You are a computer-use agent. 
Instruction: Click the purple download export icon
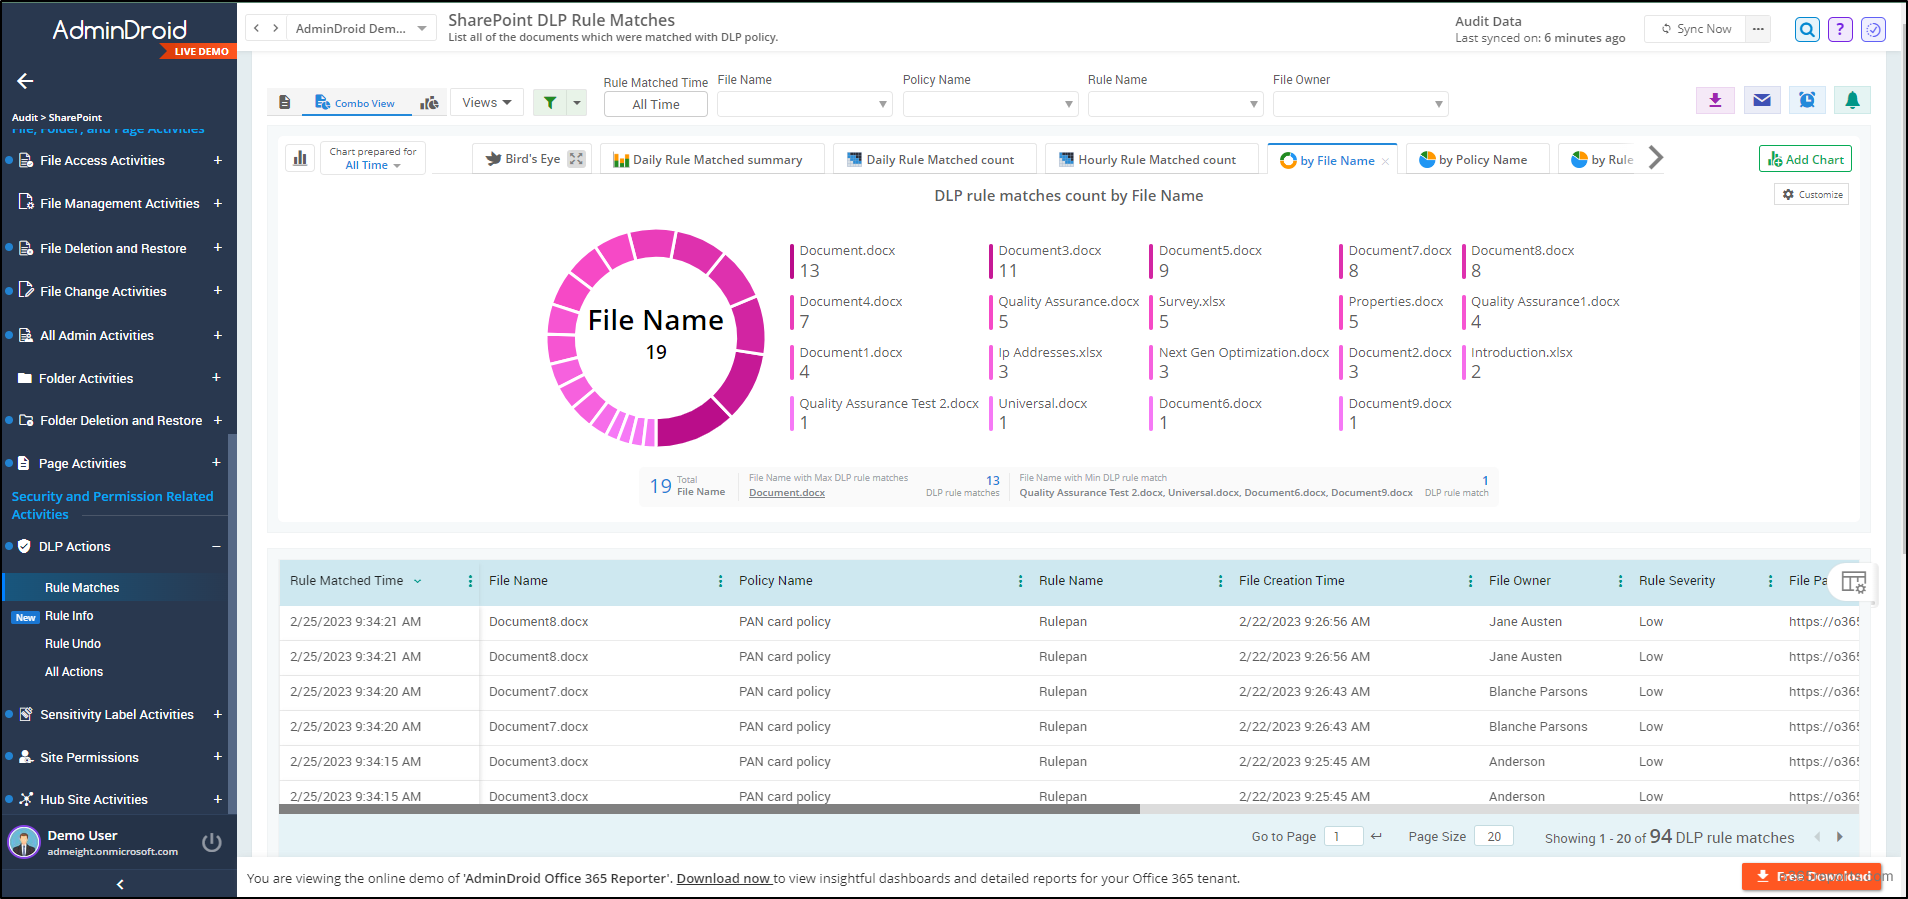pyautogui.click(x=1715, y=100)
